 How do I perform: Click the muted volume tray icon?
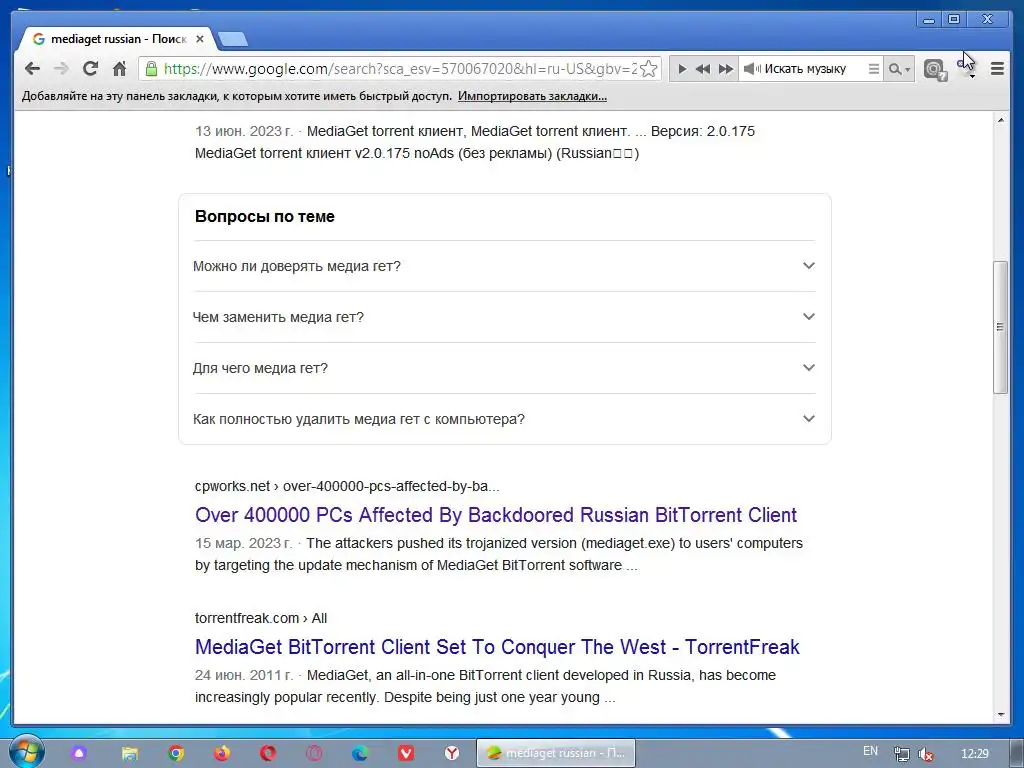tap(925, 754)
